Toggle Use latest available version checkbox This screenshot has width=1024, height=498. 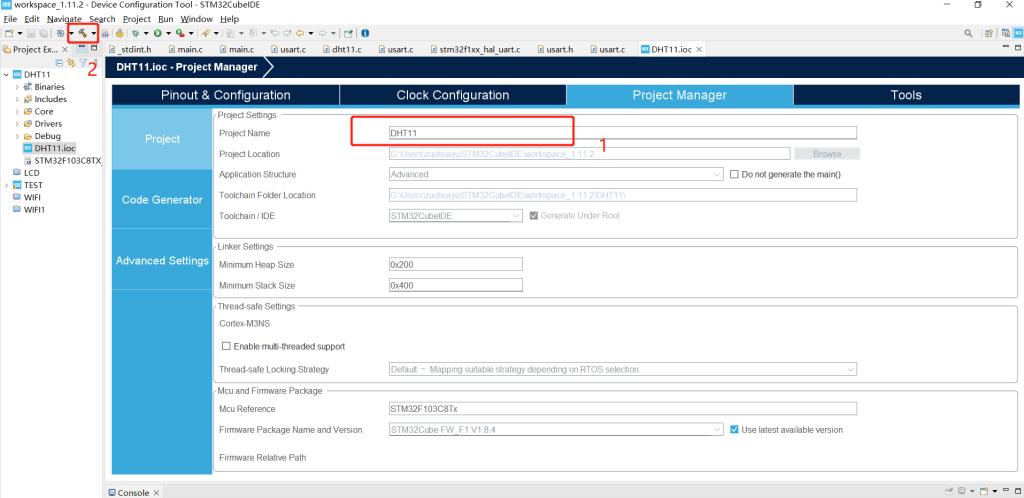click(734, 429)
